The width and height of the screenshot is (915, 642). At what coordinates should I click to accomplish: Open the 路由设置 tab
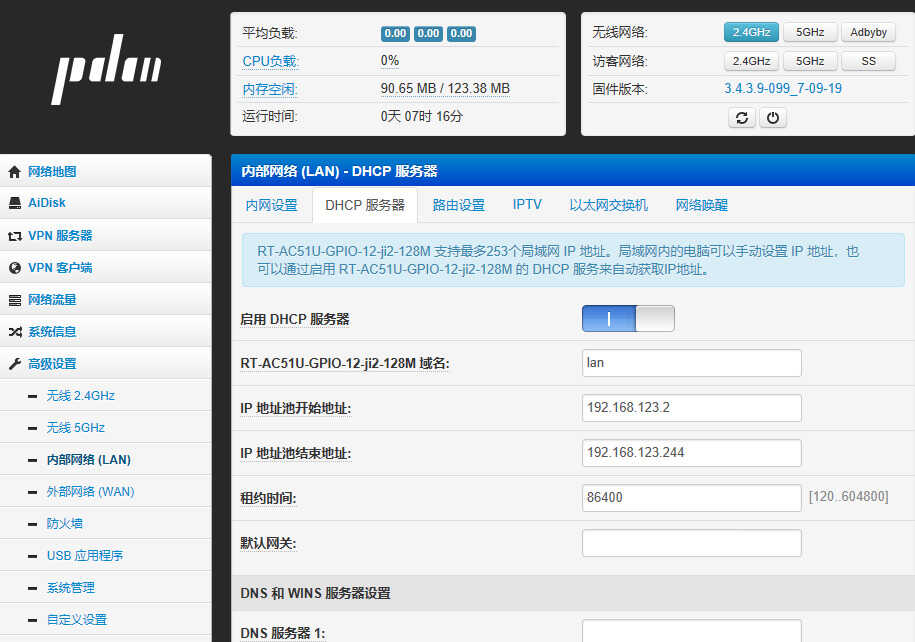(x=459, y=205)
